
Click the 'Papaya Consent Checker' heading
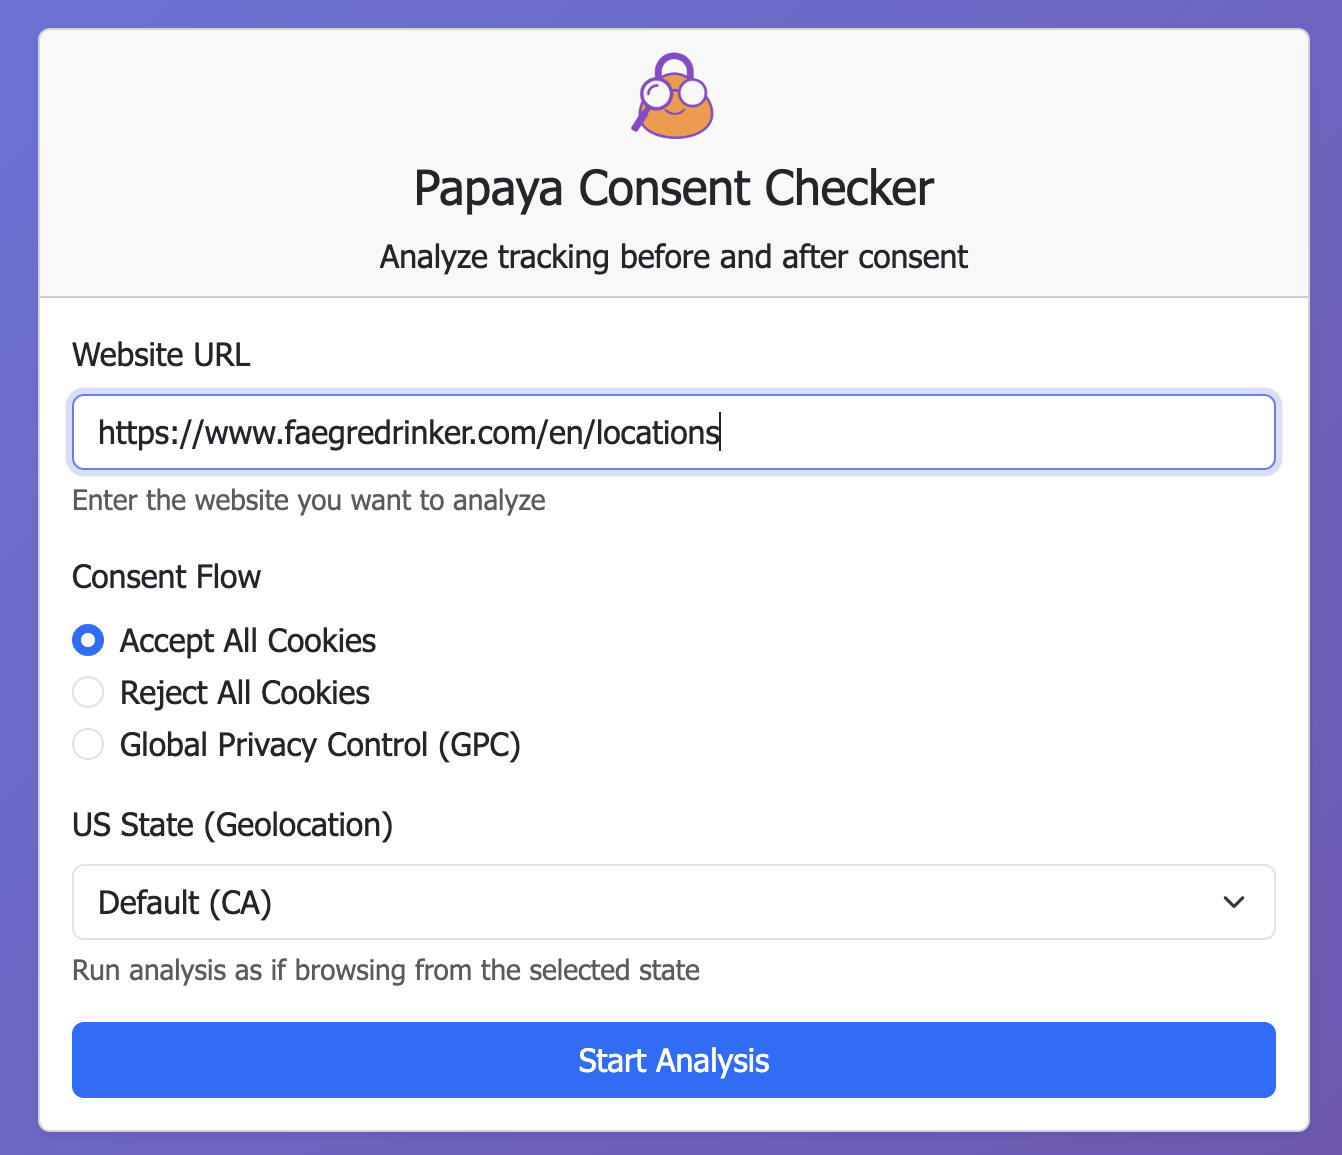coord(674,189)
